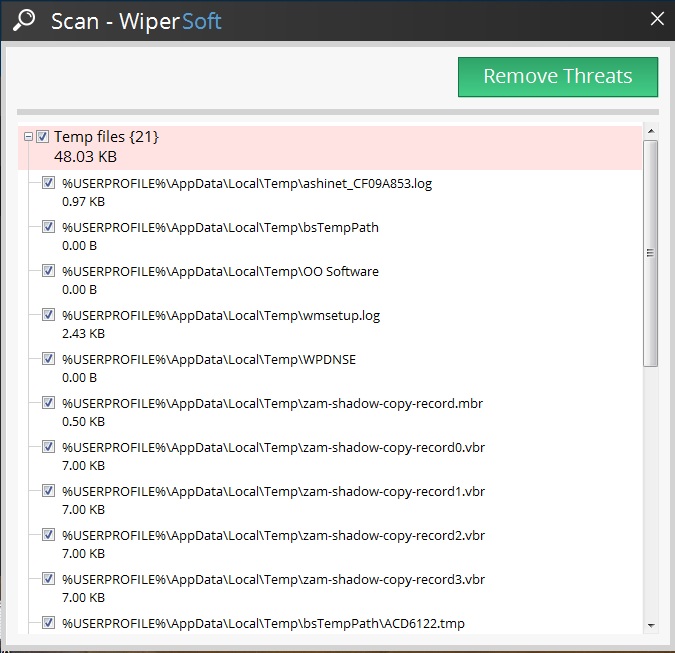The image size is (675, 653).
Task: Uncheck the ACD6122.tmp checkbox
Action: pos(48,622)
